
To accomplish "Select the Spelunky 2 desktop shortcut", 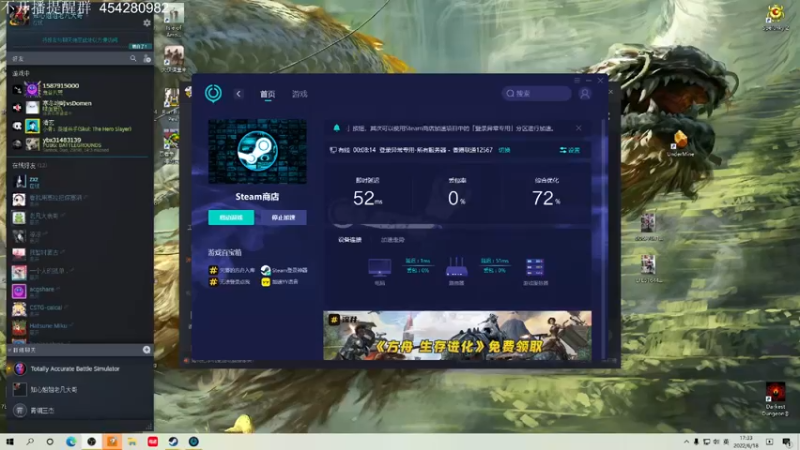I will 776,18.
